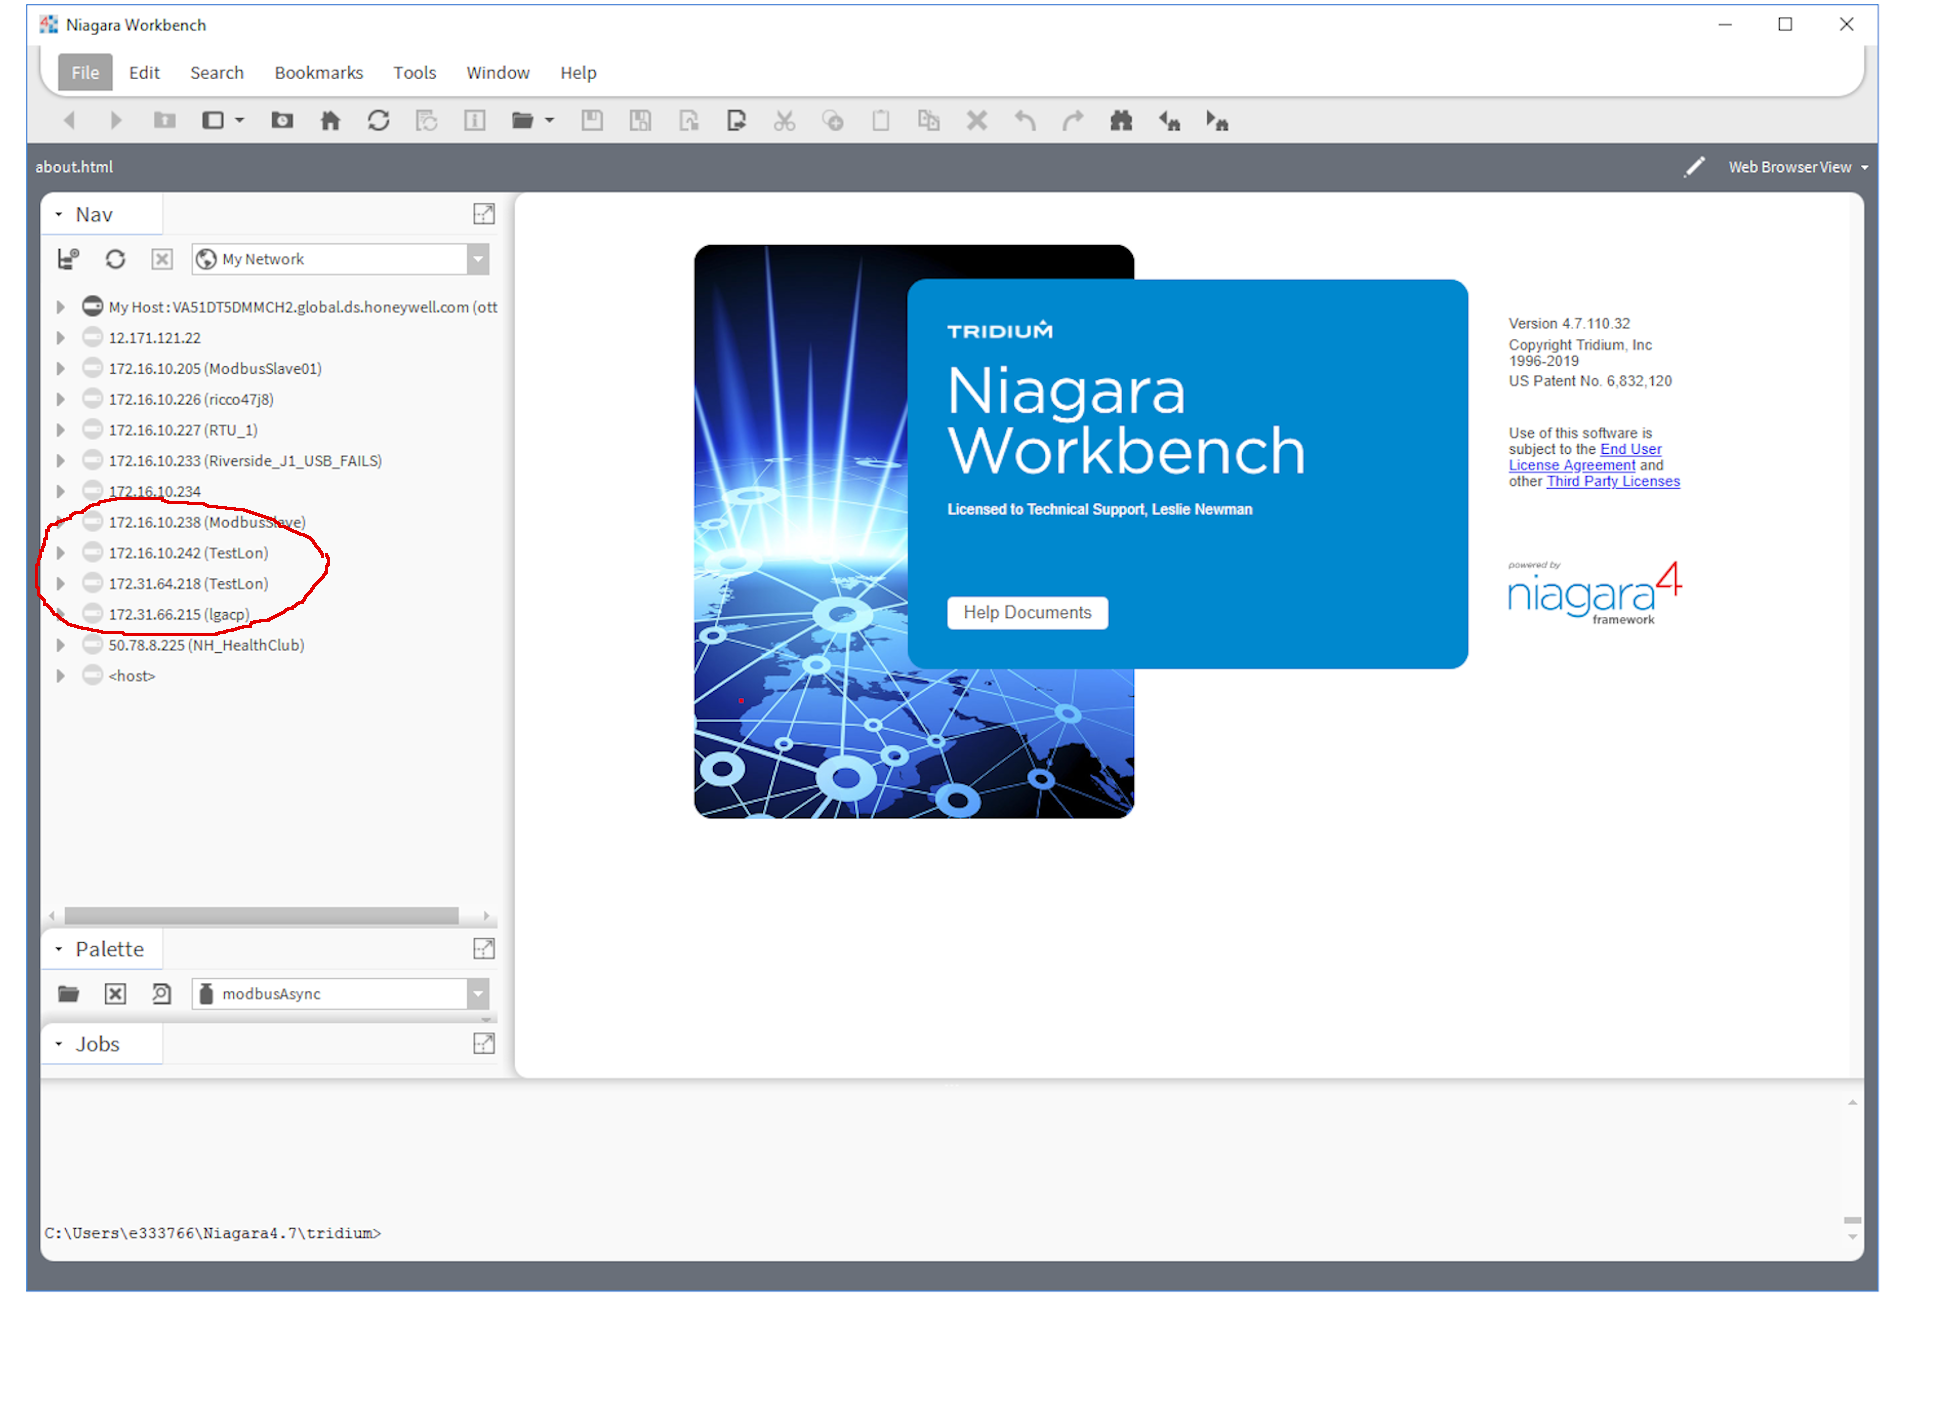
Task: Close the palette with the X icon
Action: click(x=115, y=994)
